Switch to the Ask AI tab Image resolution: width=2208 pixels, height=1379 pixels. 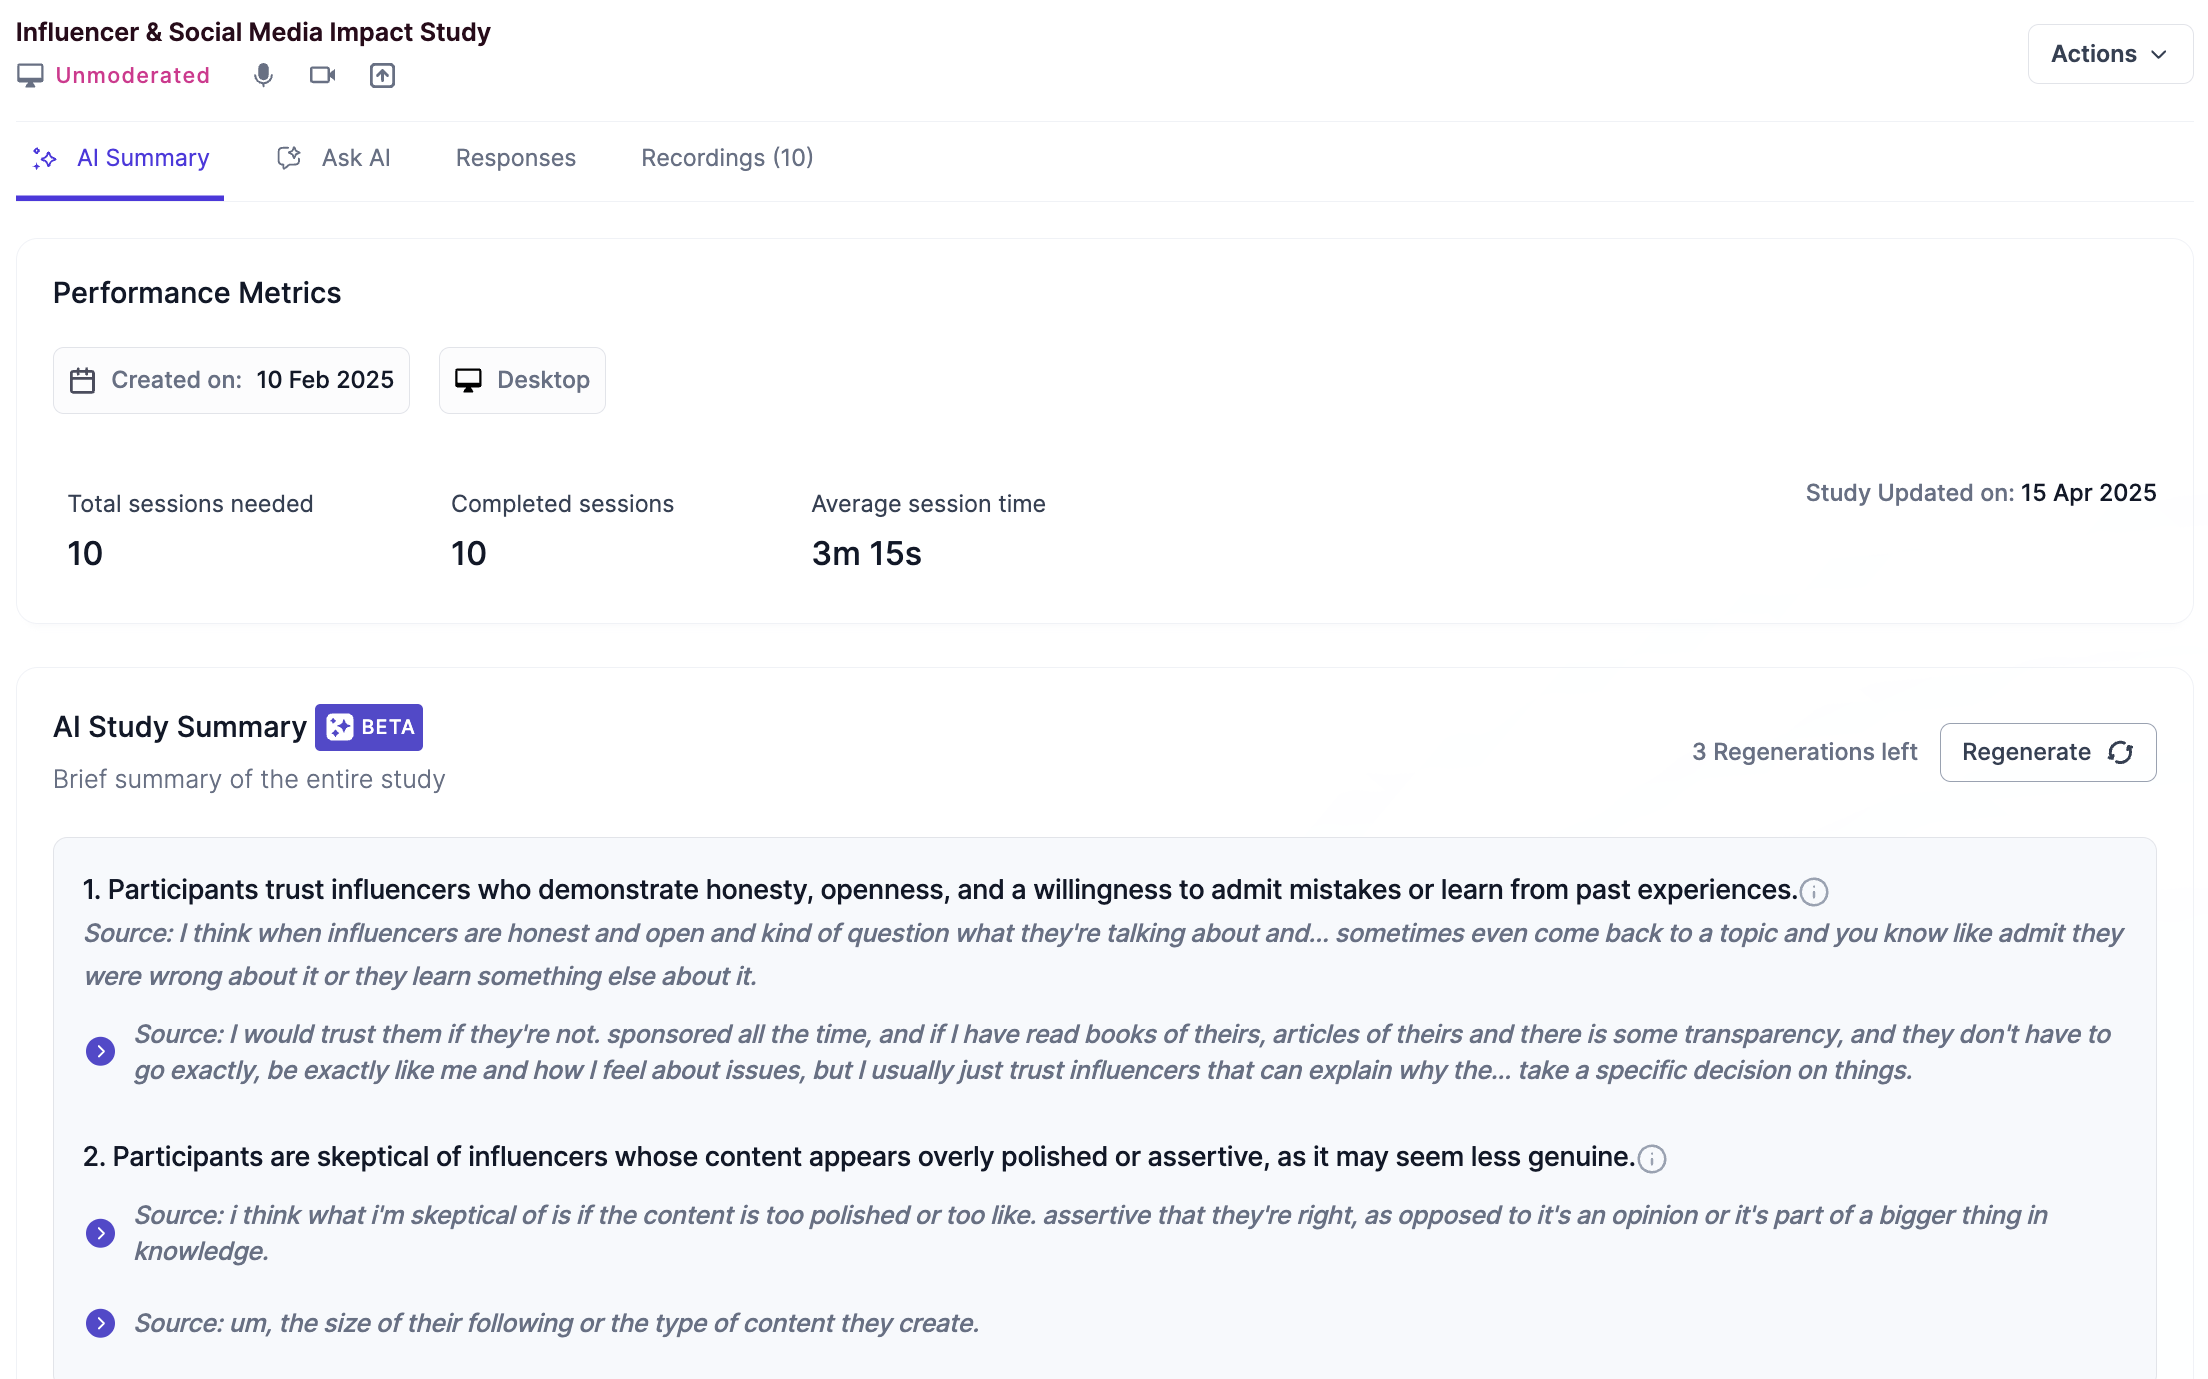pyautogui.click(x=334, y=158)
